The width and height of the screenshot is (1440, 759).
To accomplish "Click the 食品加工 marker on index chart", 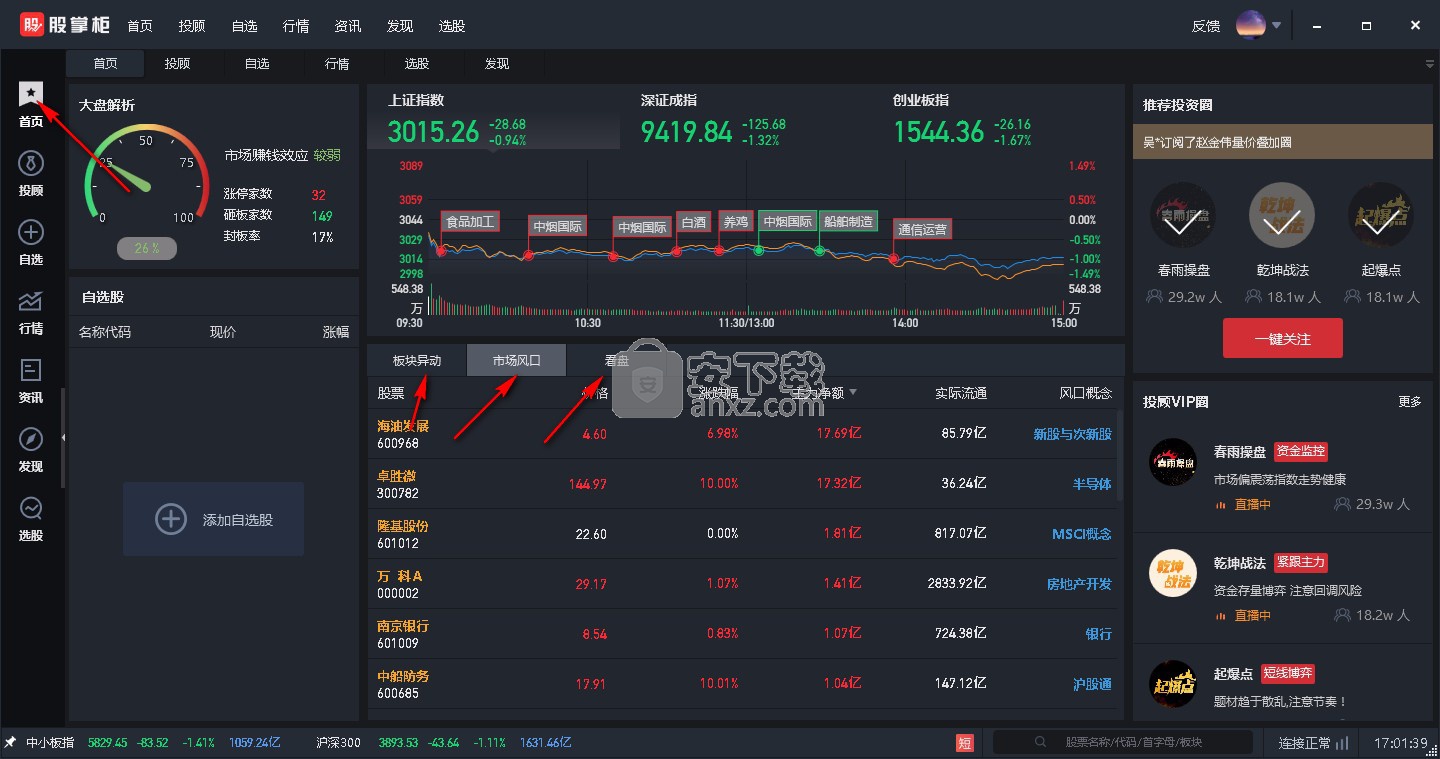I will click(x=470, y=222).
